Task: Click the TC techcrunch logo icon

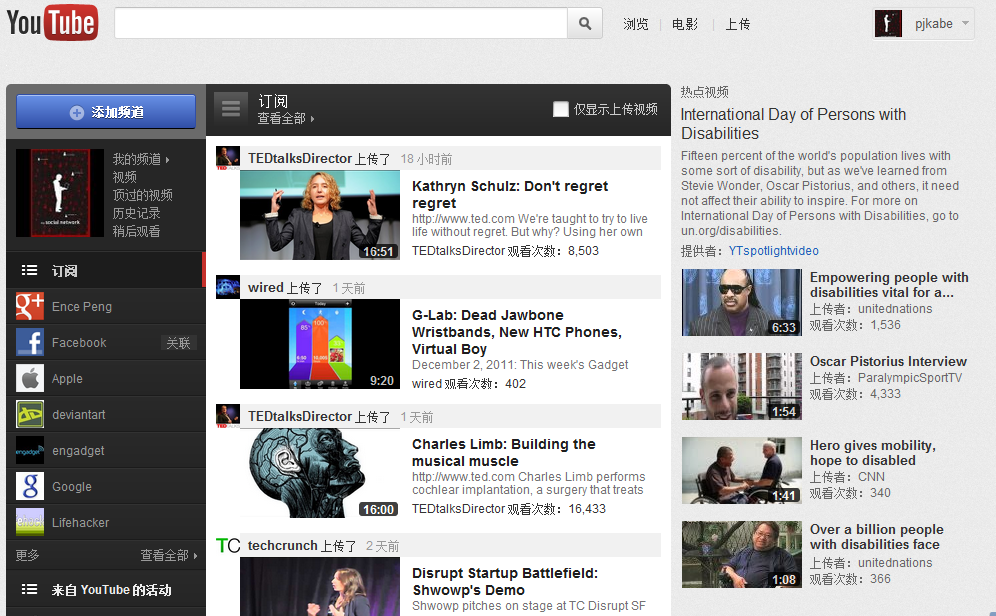Action: [228, 546]
